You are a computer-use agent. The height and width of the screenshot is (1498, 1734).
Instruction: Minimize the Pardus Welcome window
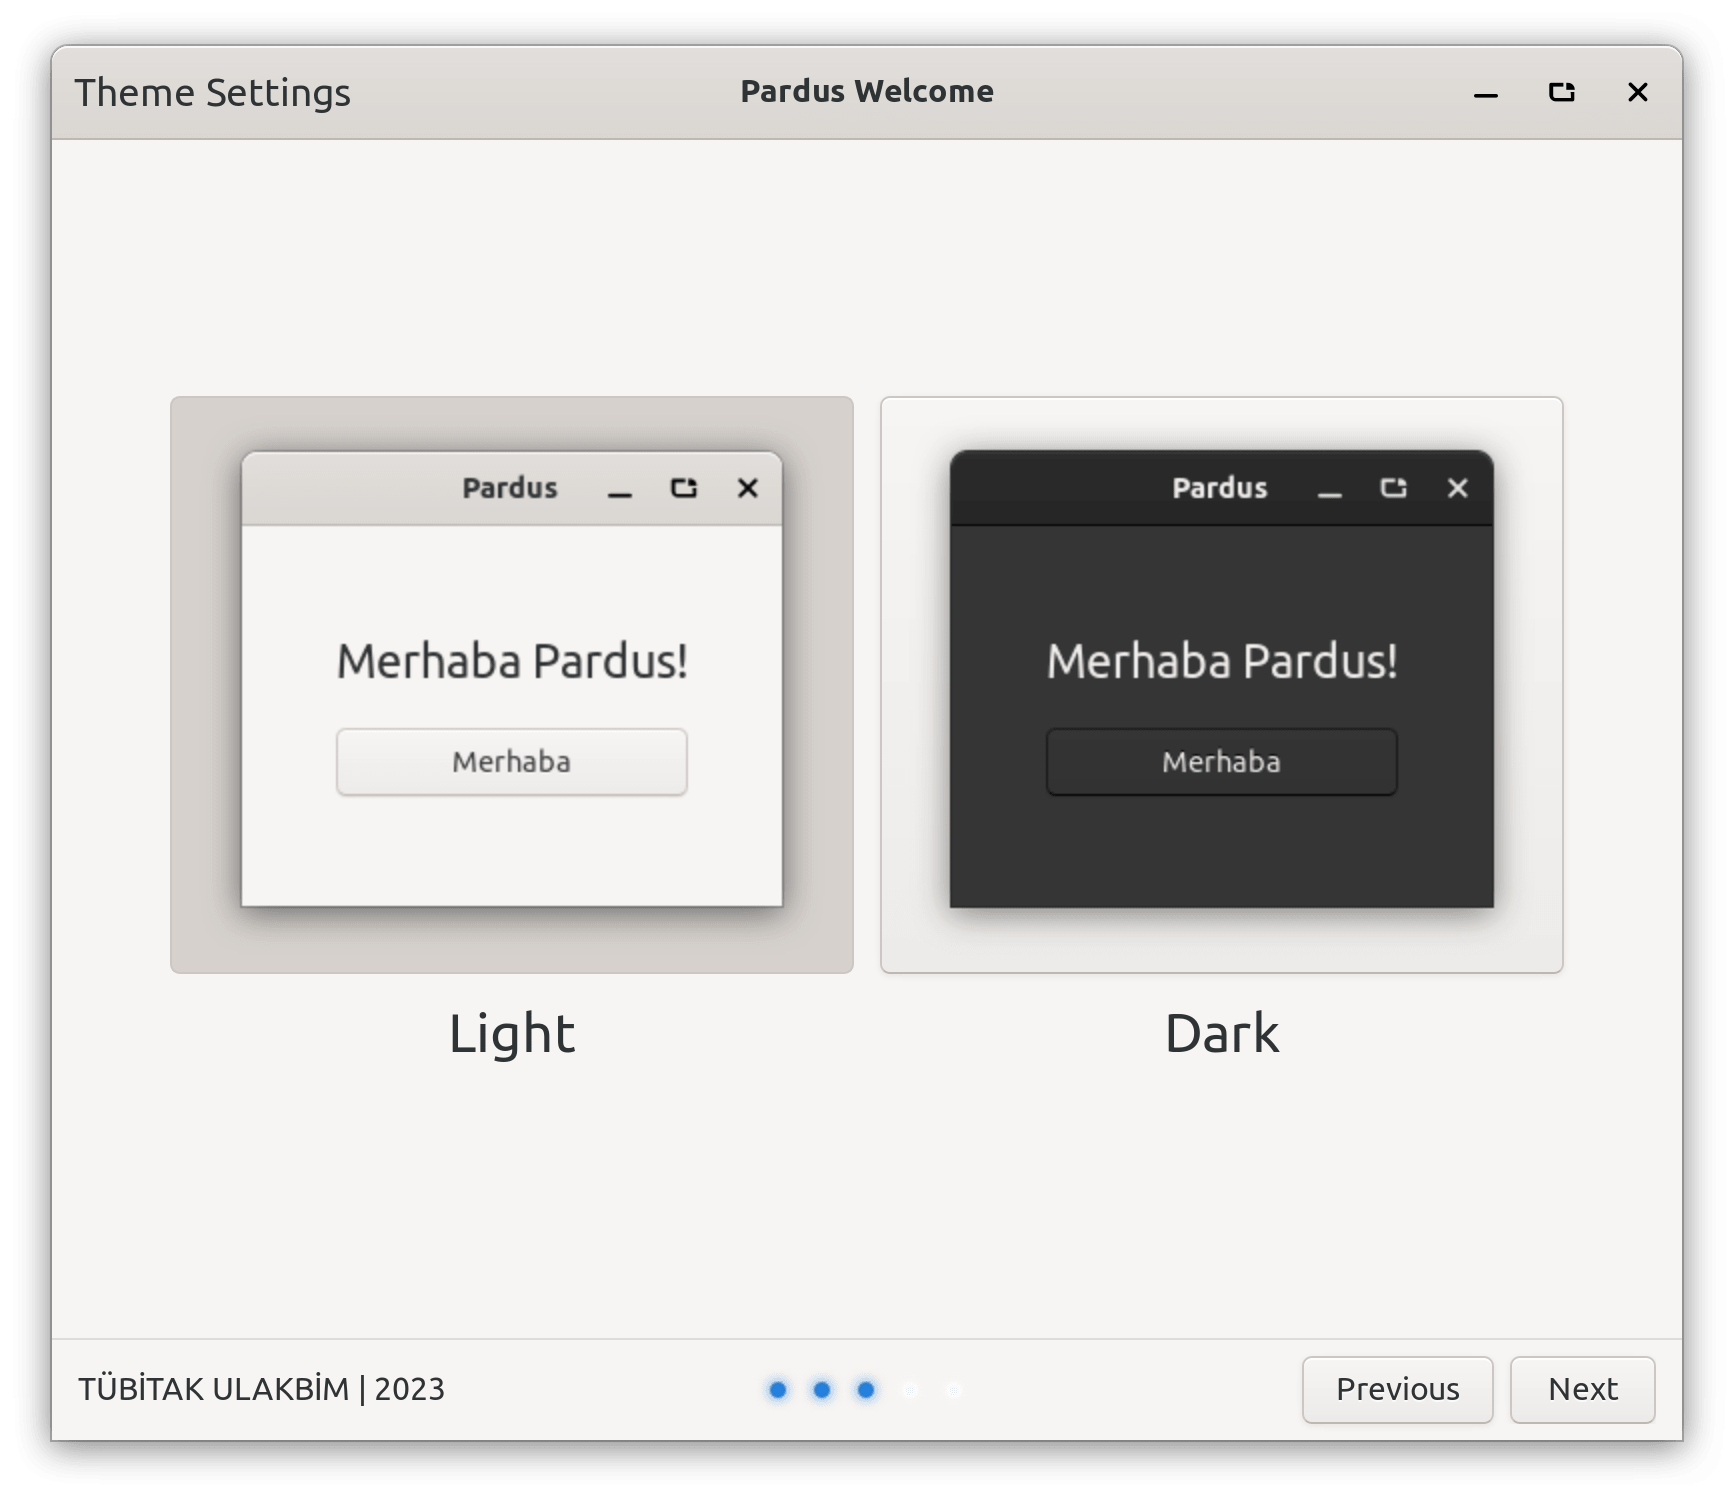coord(1485,93)
